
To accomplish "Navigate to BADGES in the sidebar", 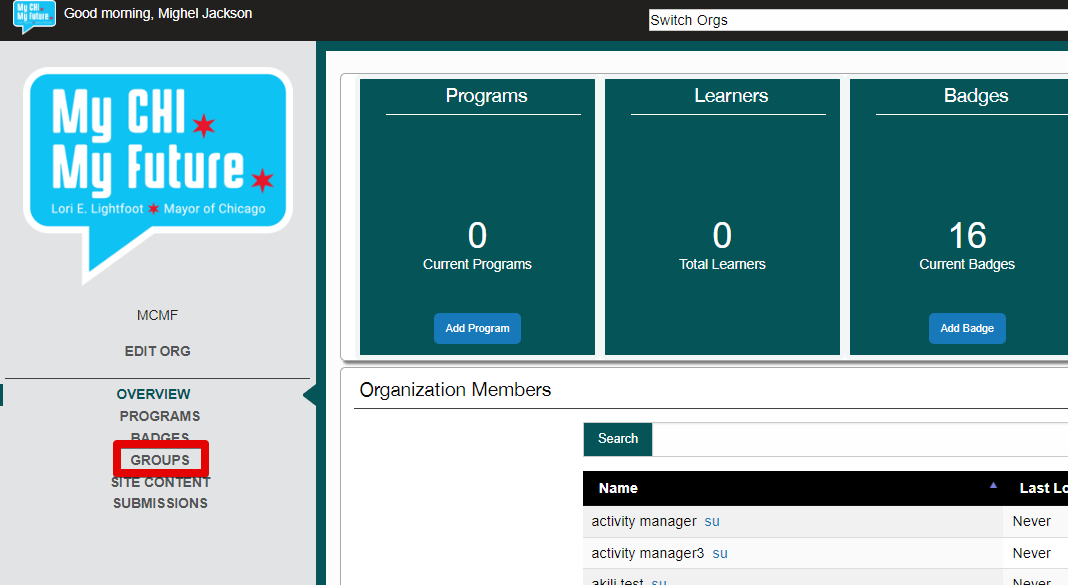I will tap(160, 438).
